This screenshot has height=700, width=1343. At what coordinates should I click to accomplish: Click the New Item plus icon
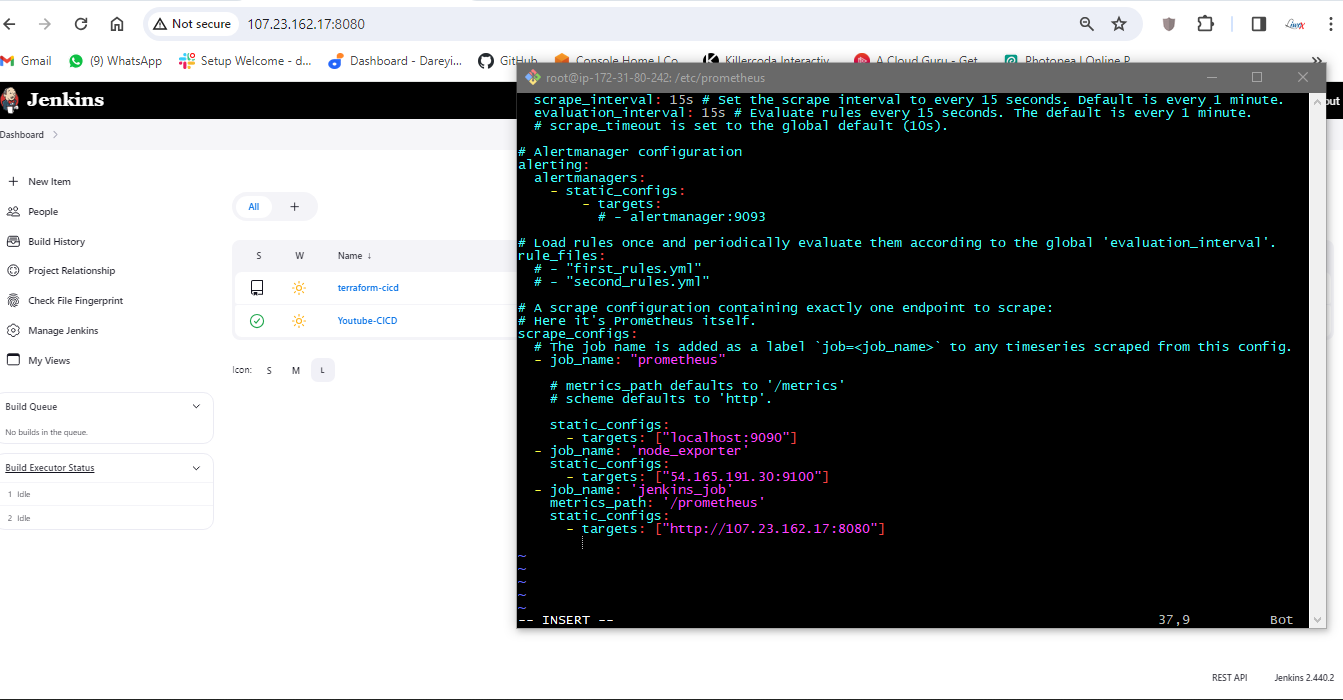coord(13,182)
